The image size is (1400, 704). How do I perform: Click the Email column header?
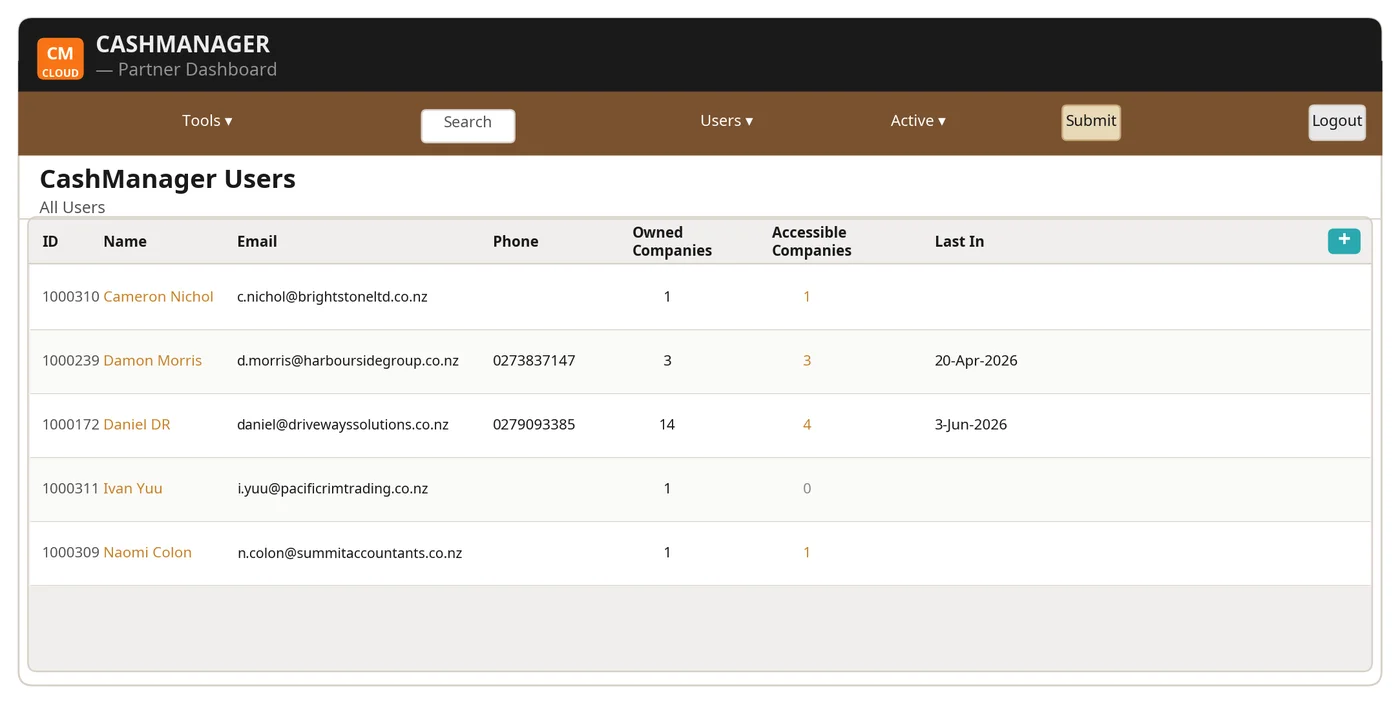257,242
